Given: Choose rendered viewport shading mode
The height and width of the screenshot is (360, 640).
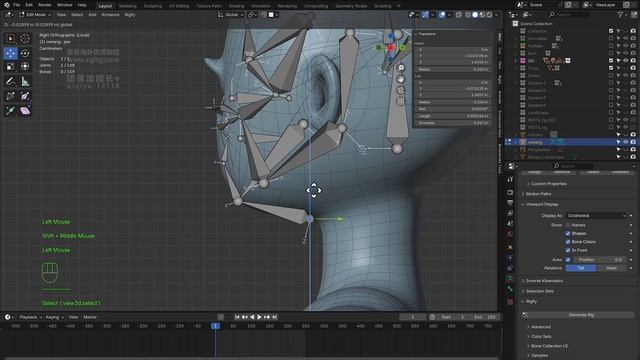Looking at the screenshot, I should pos(489,15).
